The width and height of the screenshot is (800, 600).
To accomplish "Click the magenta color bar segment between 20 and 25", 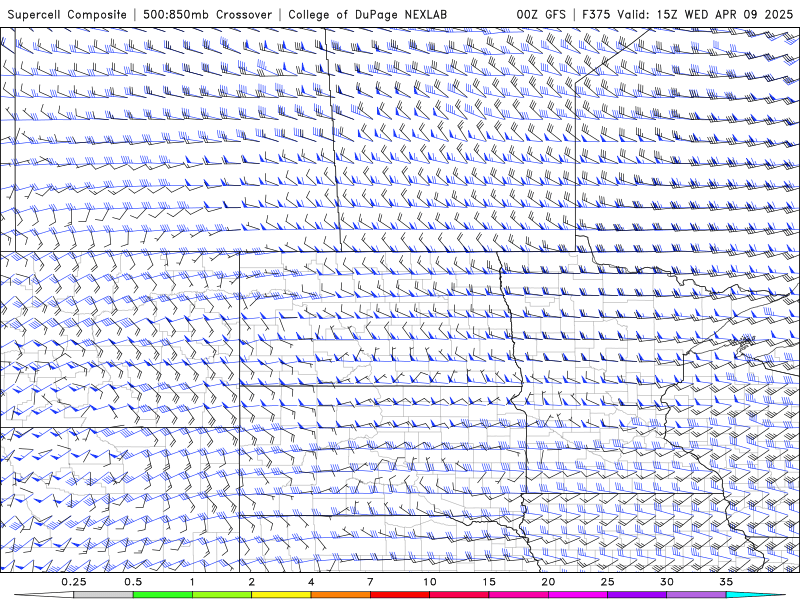I will click(x=578, y=595).
